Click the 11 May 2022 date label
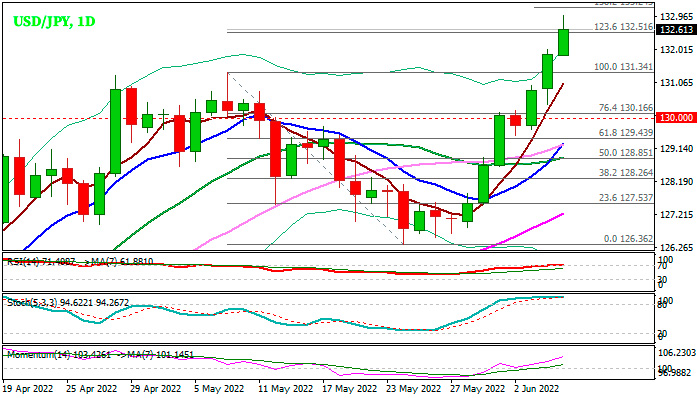Viewport: 698px width, 398px height. coord(285,389)
